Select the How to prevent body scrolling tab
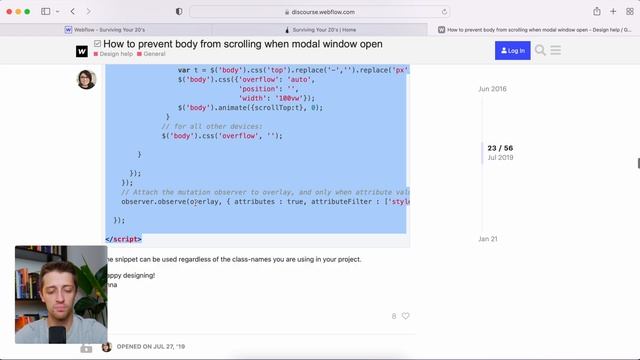Viewport: 640px width, 360px height. coord(534,30)
